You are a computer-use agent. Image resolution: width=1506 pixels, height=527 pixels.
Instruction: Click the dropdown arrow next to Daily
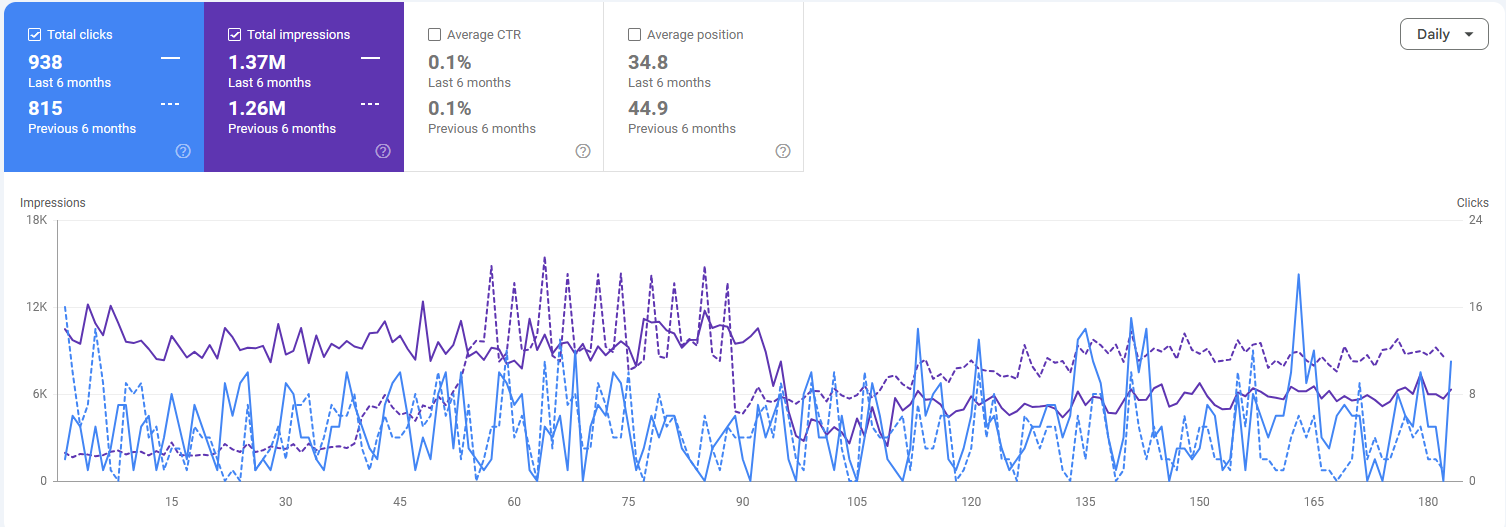point(1468,34)
